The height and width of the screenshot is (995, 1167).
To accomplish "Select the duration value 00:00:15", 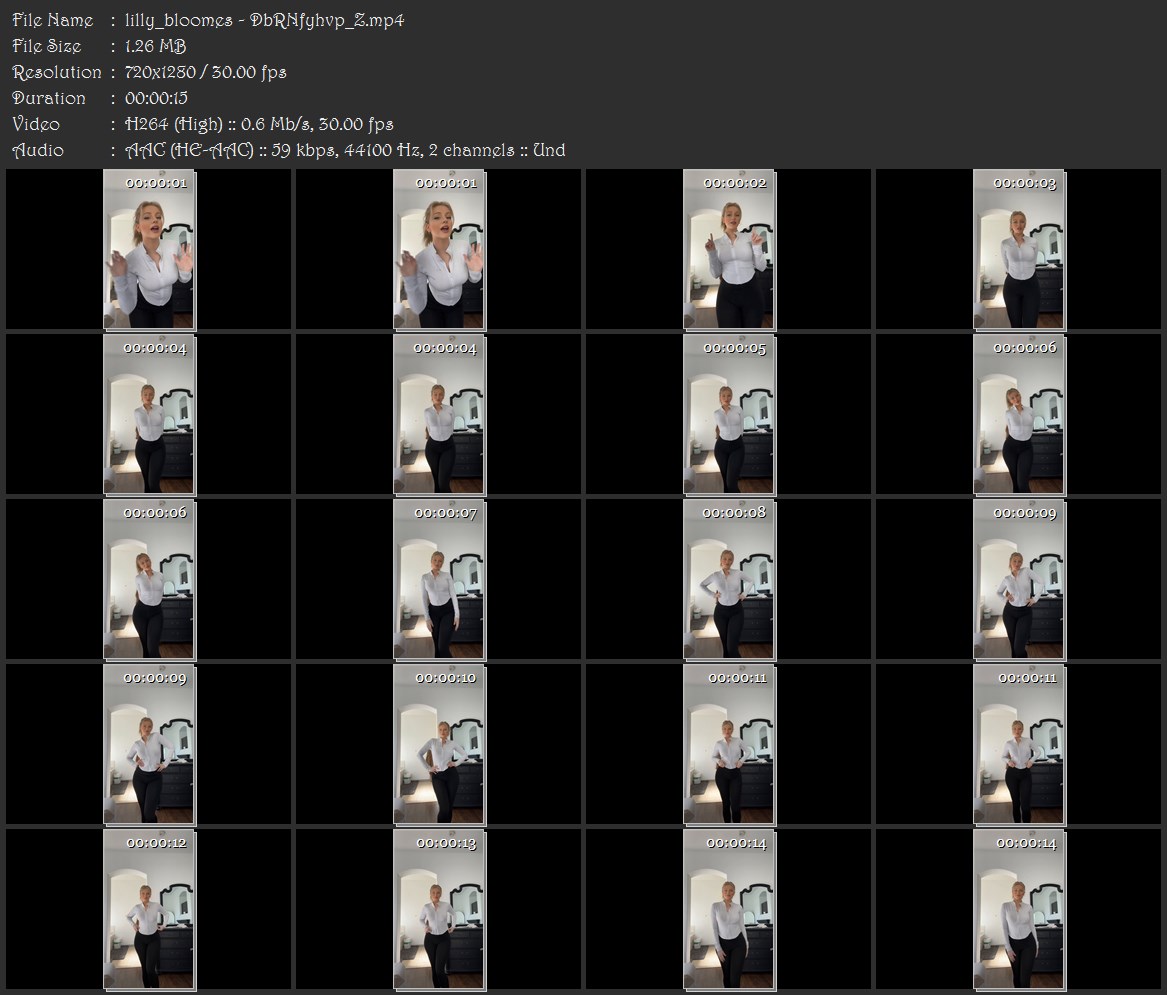I will [x=156, y=98].
